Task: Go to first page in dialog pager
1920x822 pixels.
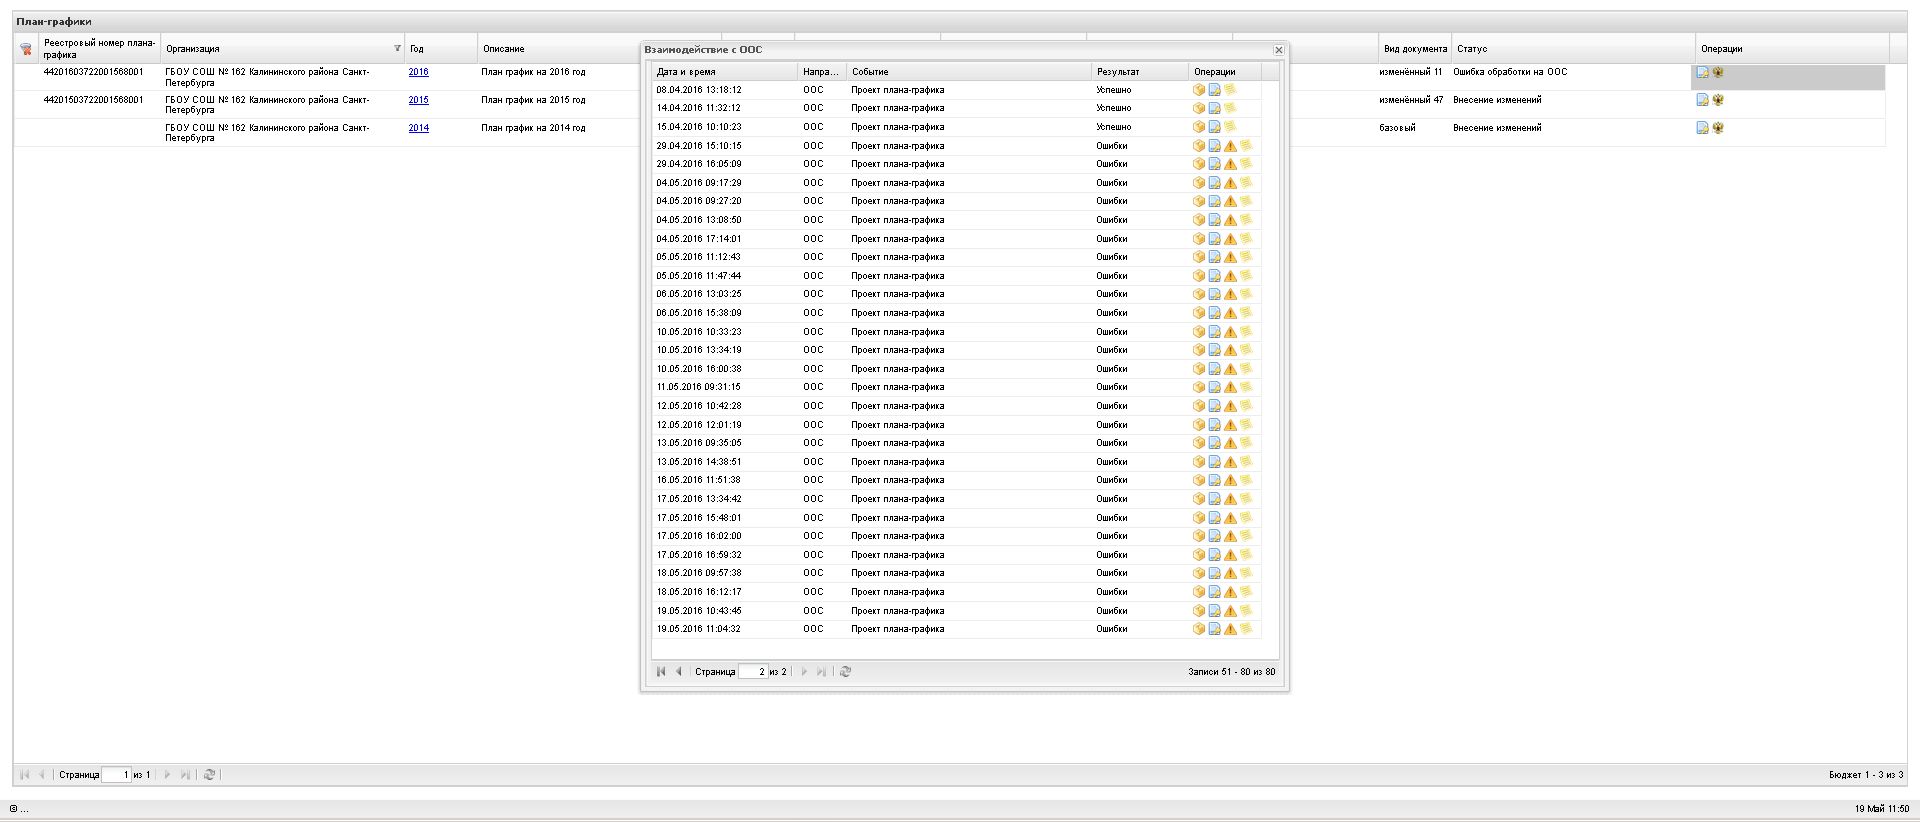Action: 661,672
